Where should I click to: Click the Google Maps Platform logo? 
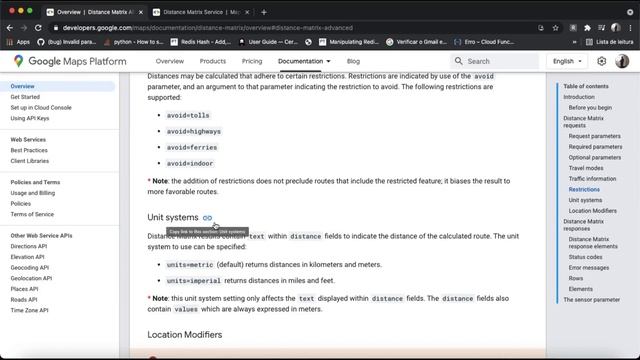pyautogui.click(x=70, y=61)
